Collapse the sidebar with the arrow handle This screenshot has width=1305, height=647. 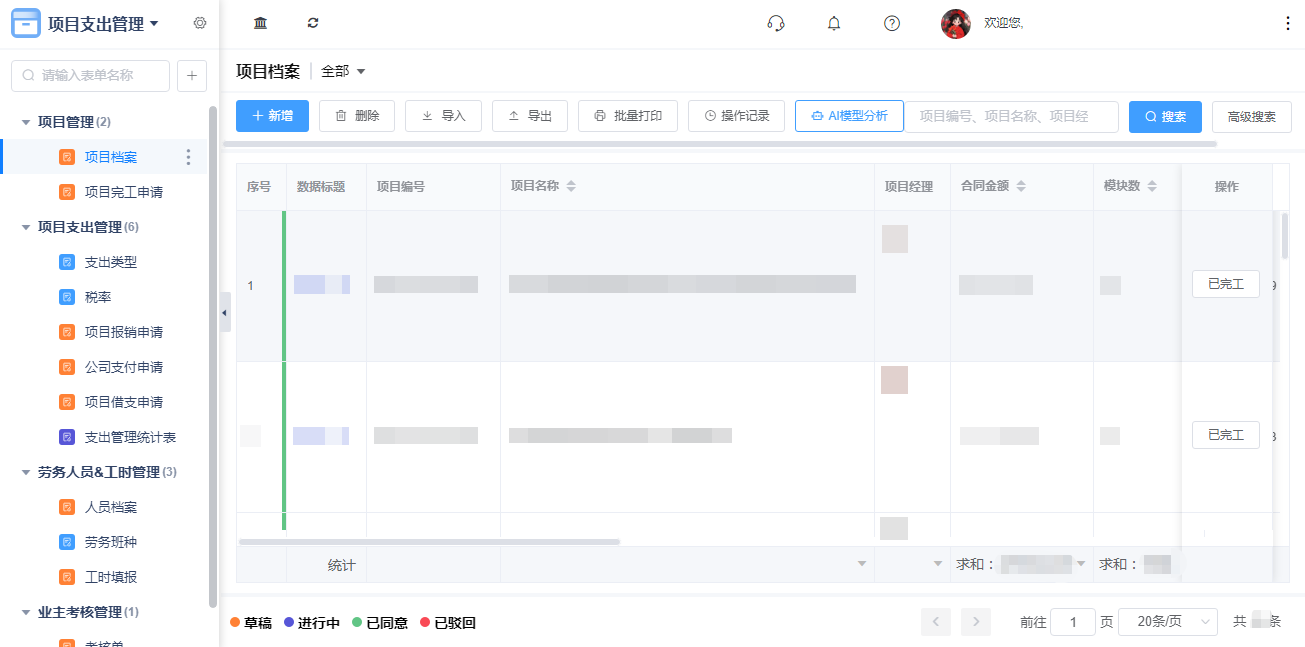pyautogui.click(x=224, y=313)
